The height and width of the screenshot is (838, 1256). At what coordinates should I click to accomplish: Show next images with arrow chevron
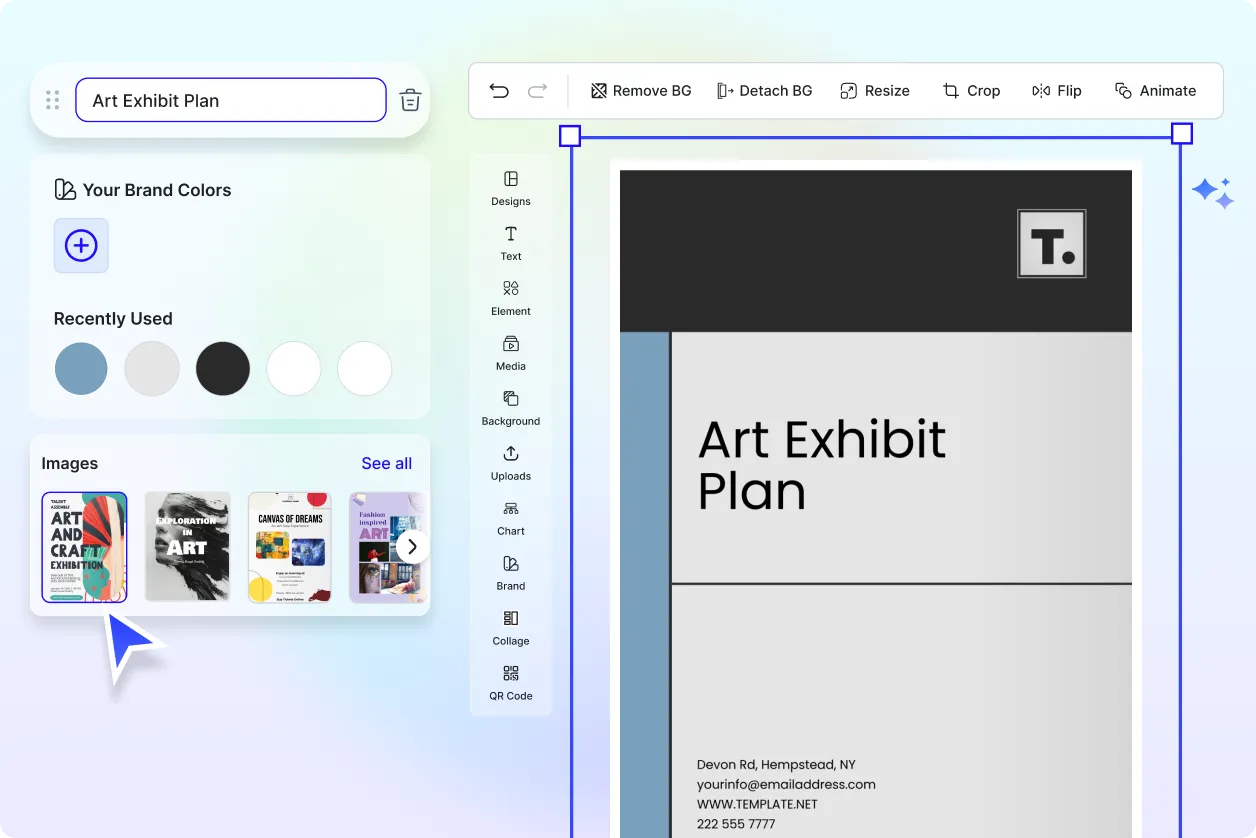tap(412, 547)
